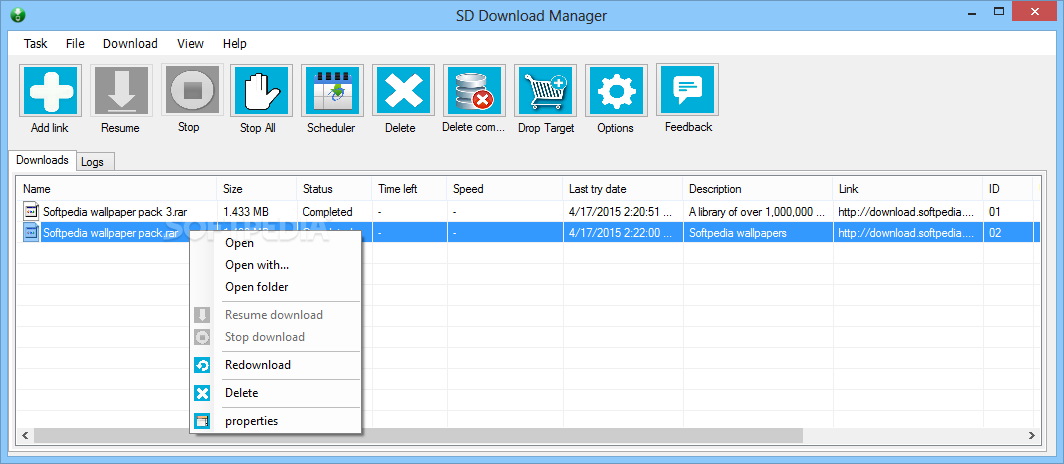Click description 'A library of over 1,000,000'
1064x464 pixels.
point(757,212)
